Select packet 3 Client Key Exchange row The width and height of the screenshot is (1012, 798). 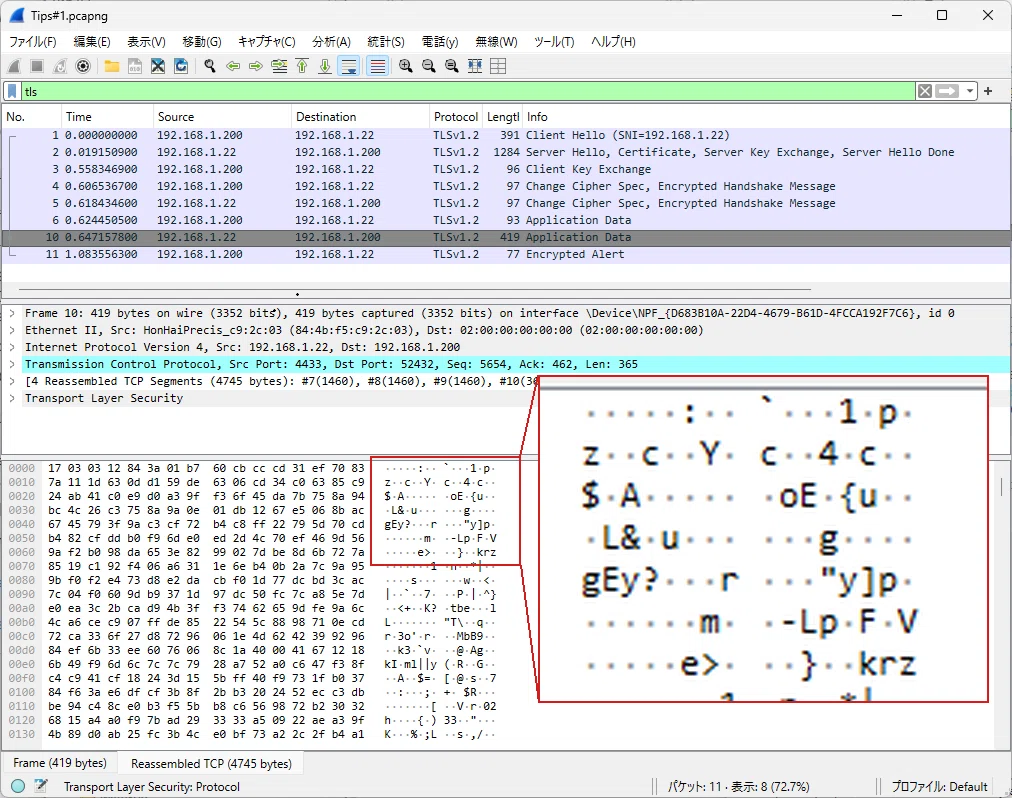[506, 169]
